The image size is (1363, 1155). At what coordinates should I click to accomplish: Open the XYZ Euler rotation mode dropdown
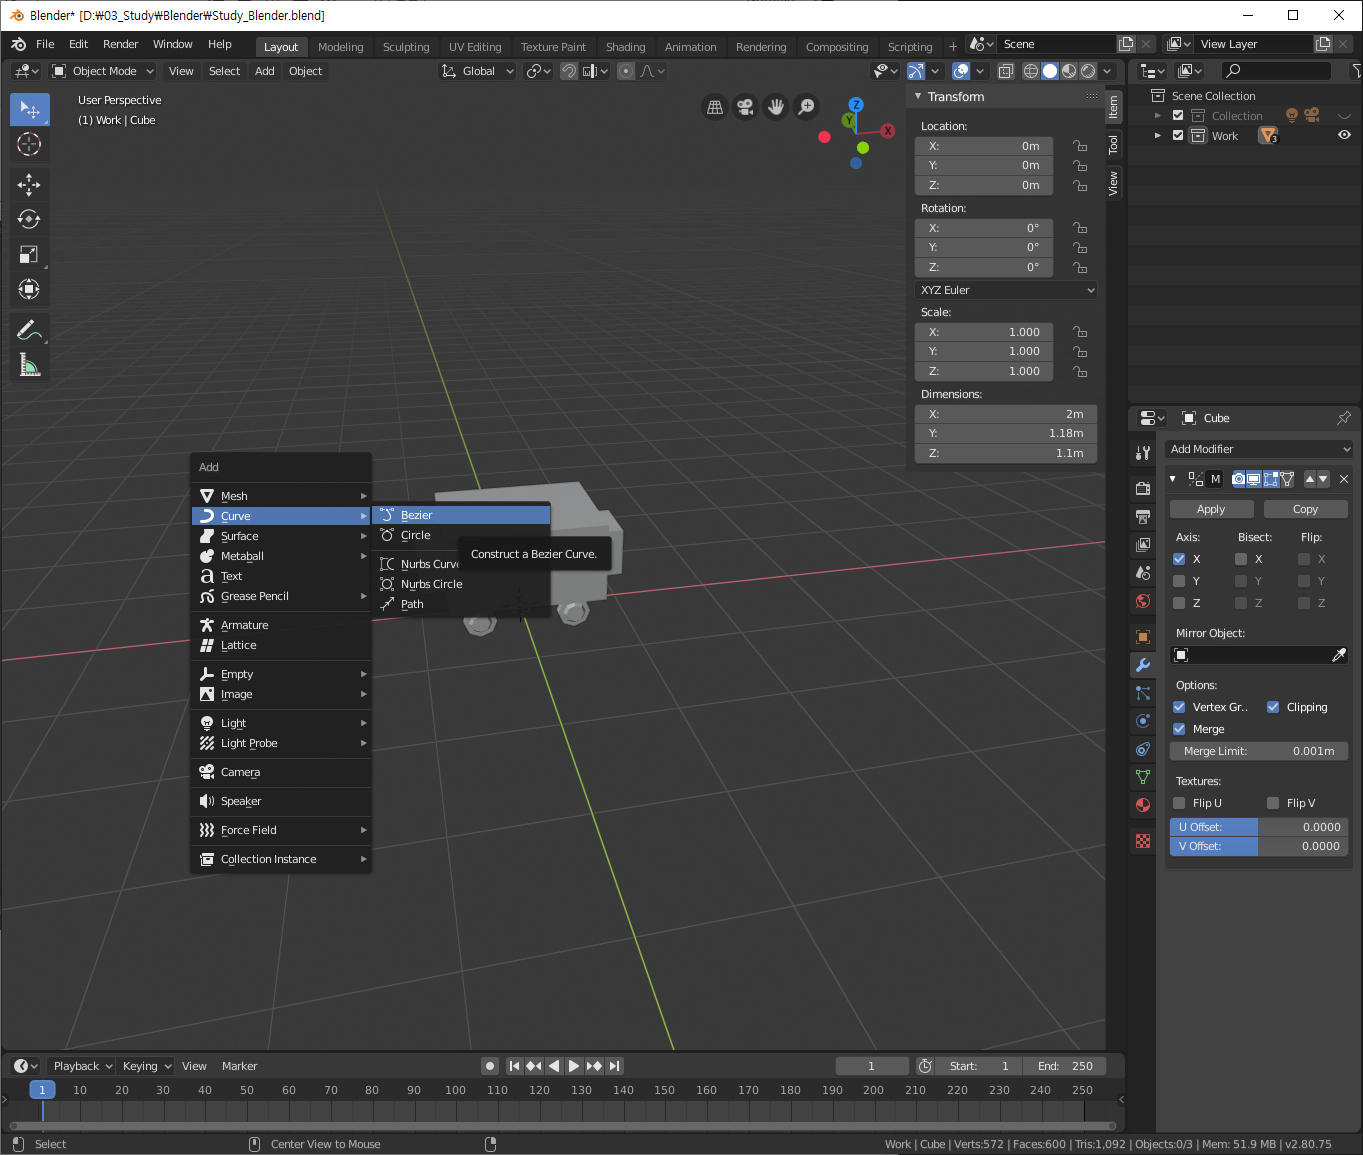coord(1006,290)
